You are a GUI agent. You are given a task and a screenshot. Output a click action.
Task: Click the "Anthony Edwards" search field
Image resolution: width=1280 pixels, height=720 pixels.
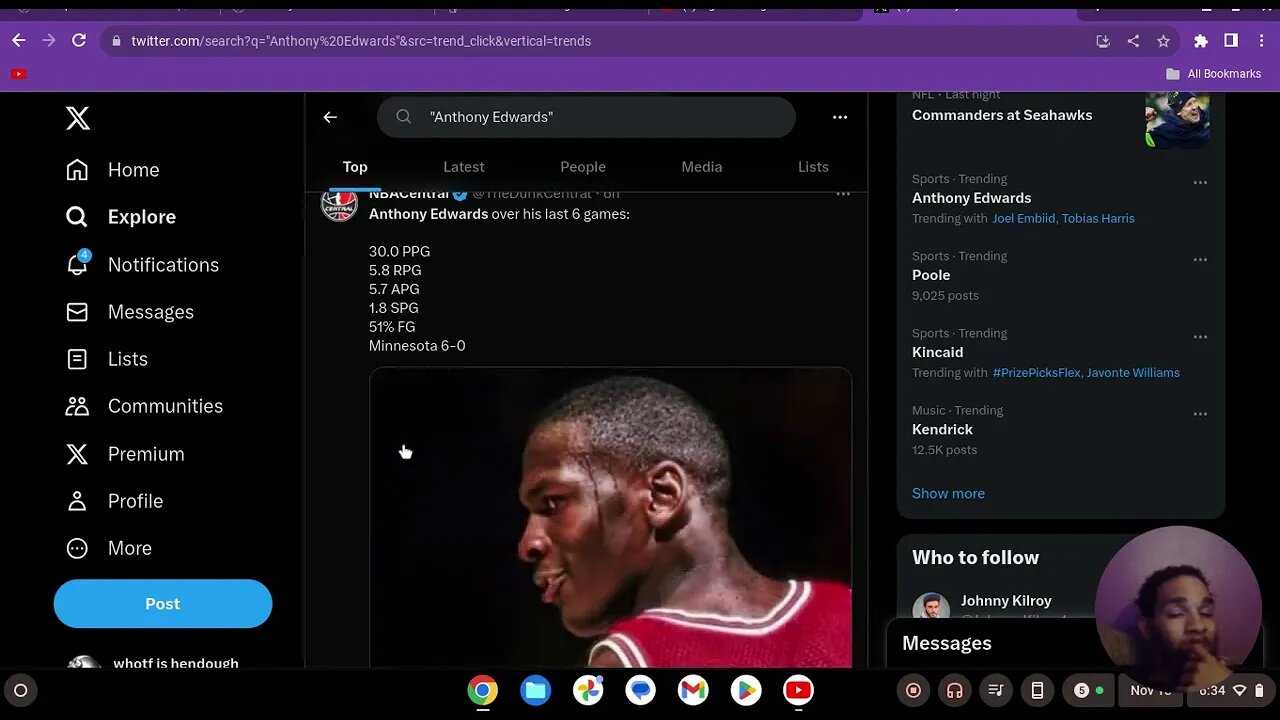[x=586, y=117]
